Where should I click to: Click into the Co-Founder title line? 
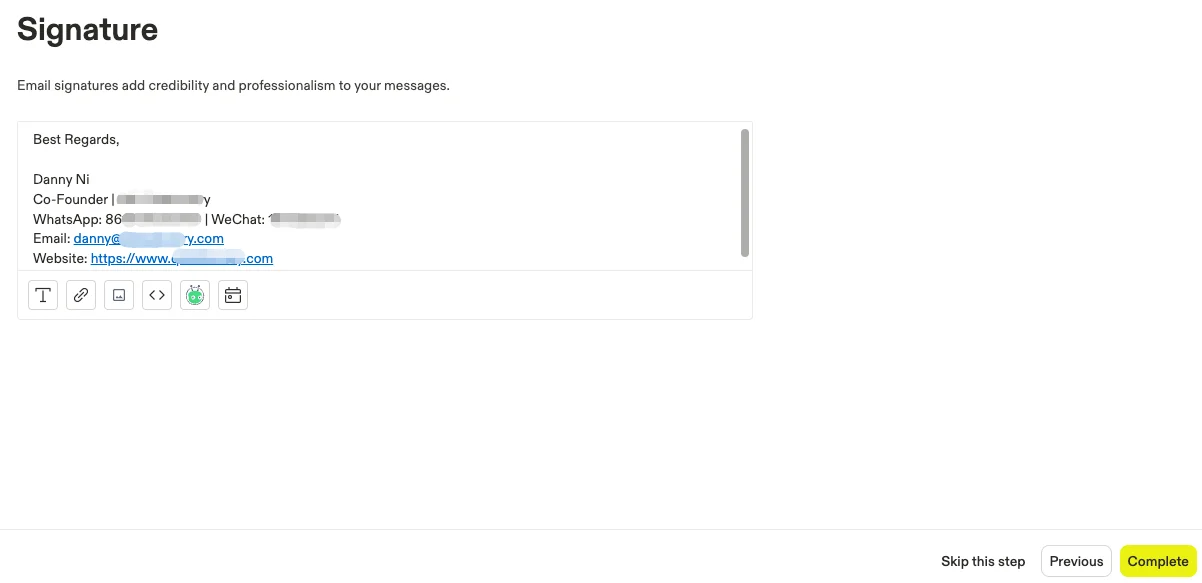tap(121, 199)
